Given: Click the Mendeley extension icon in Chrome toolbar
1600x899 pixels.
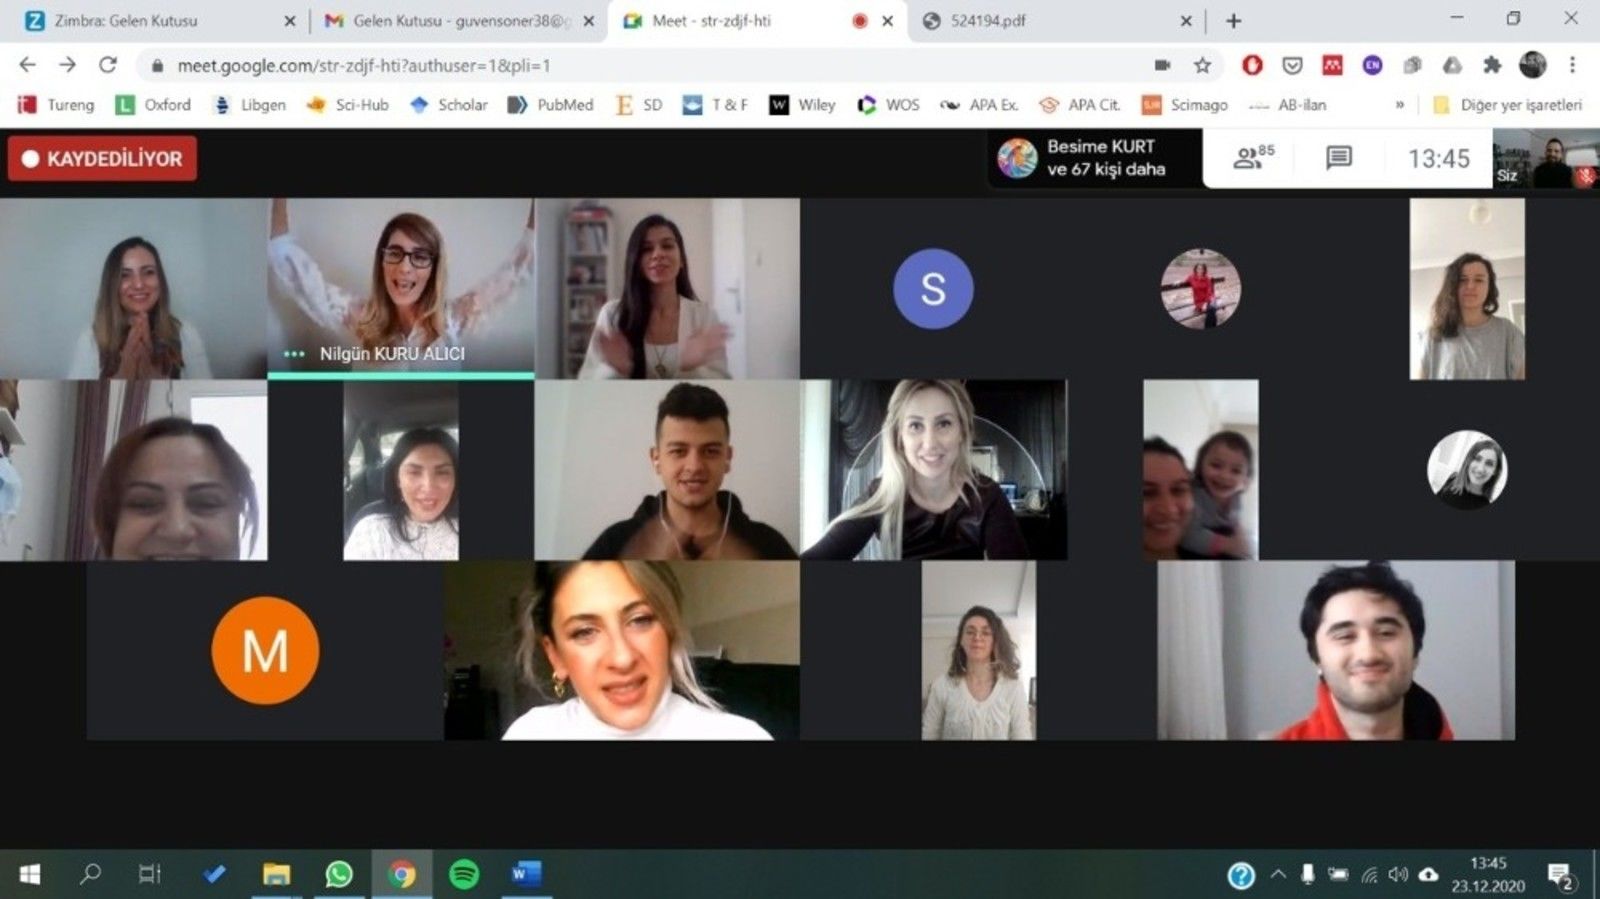Looking at the screenshot, I should coord(1332,65).
